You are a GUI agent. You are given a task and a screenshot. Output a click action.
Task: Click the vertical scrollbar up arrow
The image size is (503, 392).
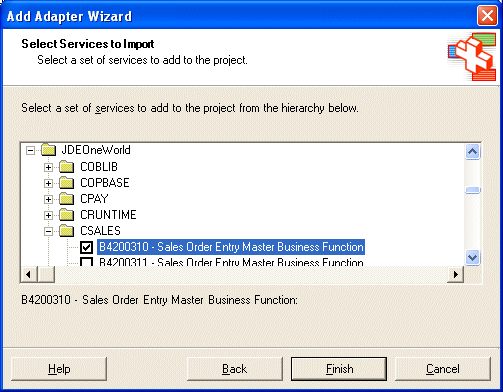[473, 152]
